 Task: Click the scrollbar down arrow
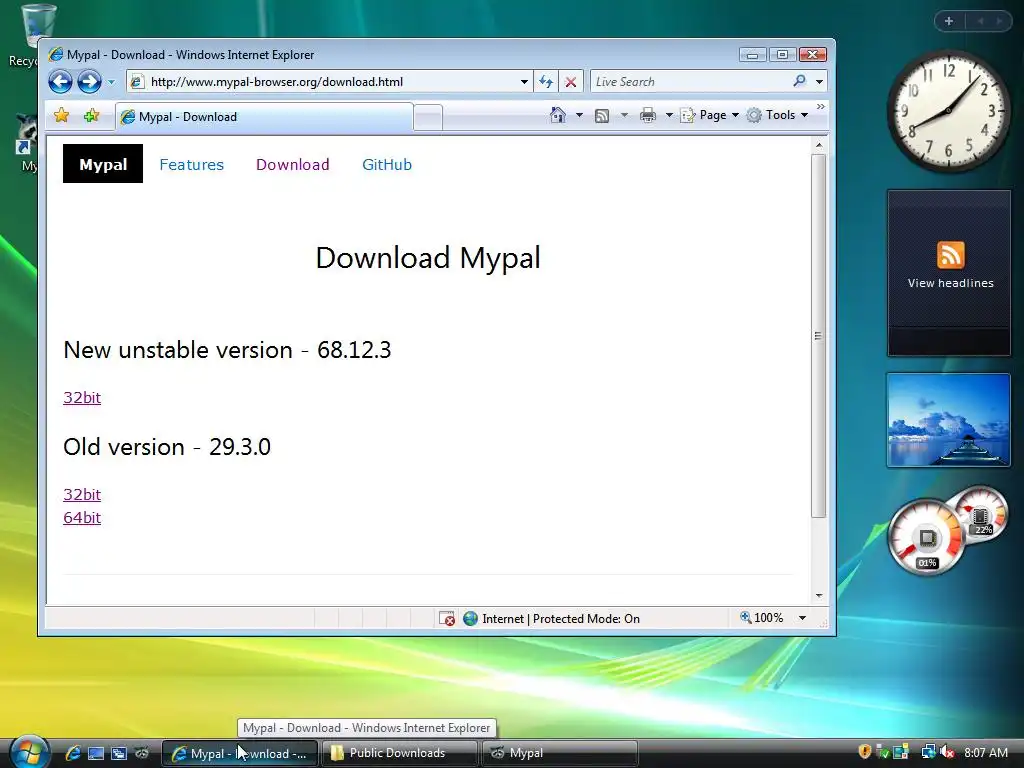819,596
